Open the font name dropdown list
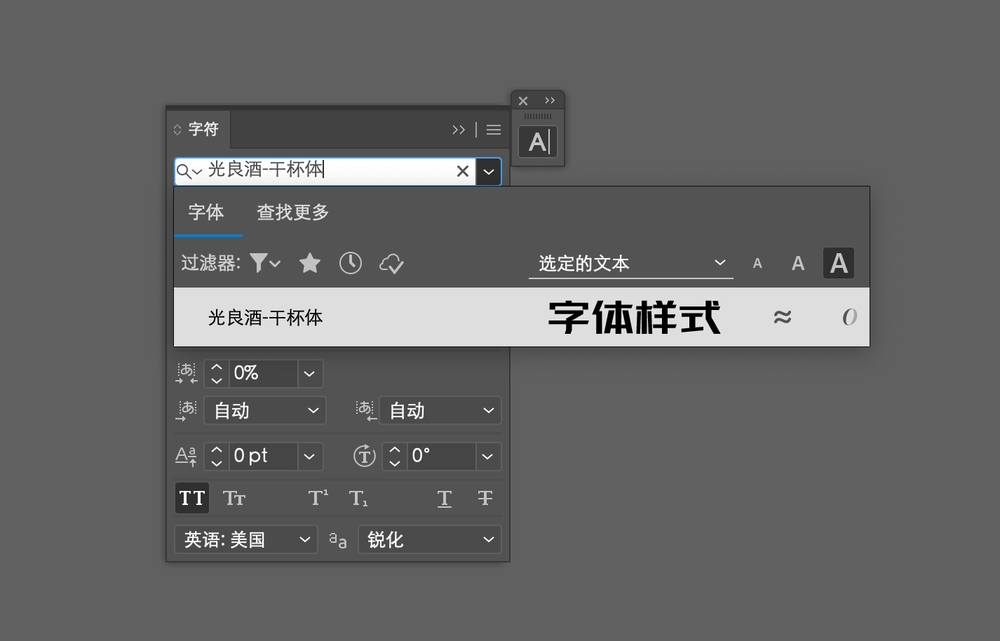Viewport: 1000px width, 641px height. 488,171
